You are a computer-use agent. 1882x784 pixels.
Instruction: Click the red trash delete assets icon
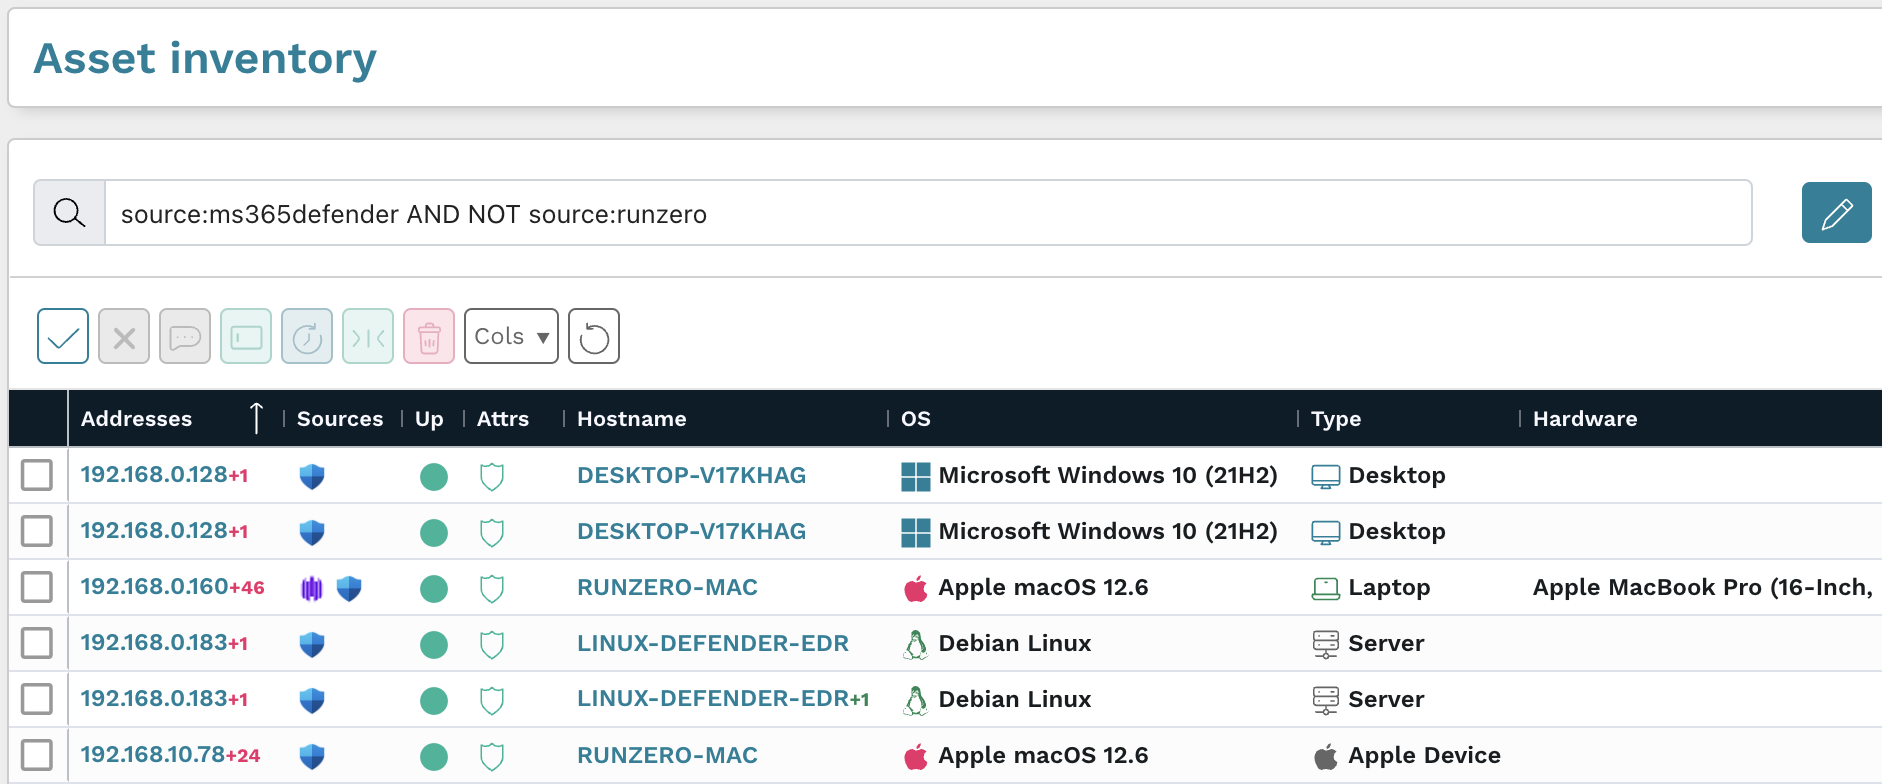tap(429, 336)
